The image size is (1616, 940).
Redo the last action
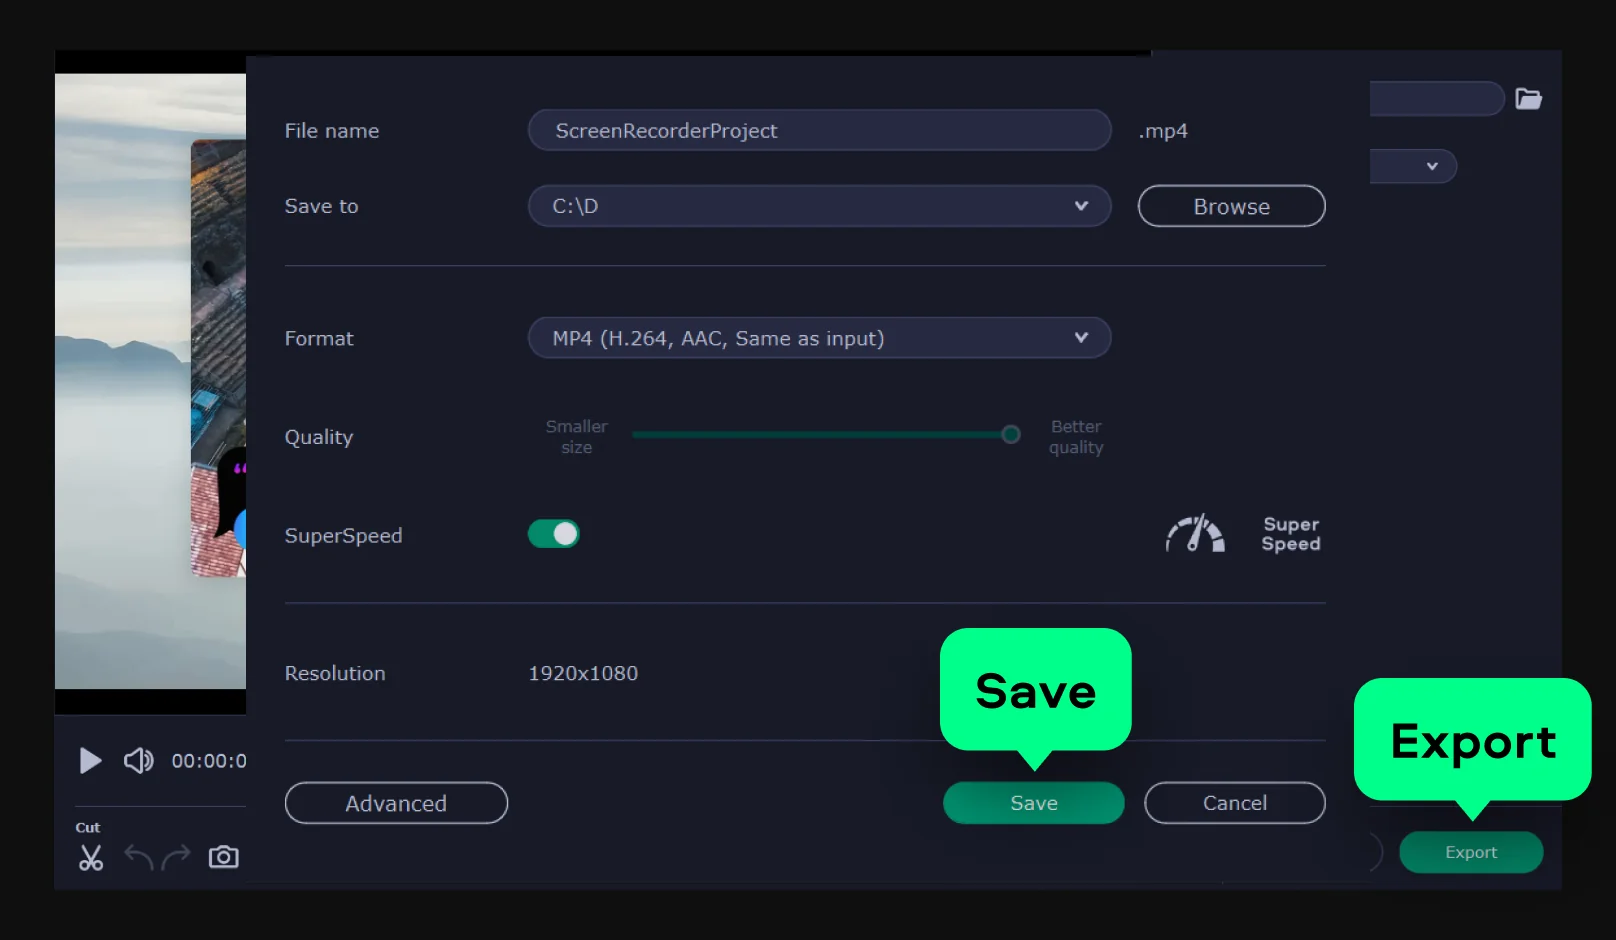pyautogui.click(x=176, y=857)
